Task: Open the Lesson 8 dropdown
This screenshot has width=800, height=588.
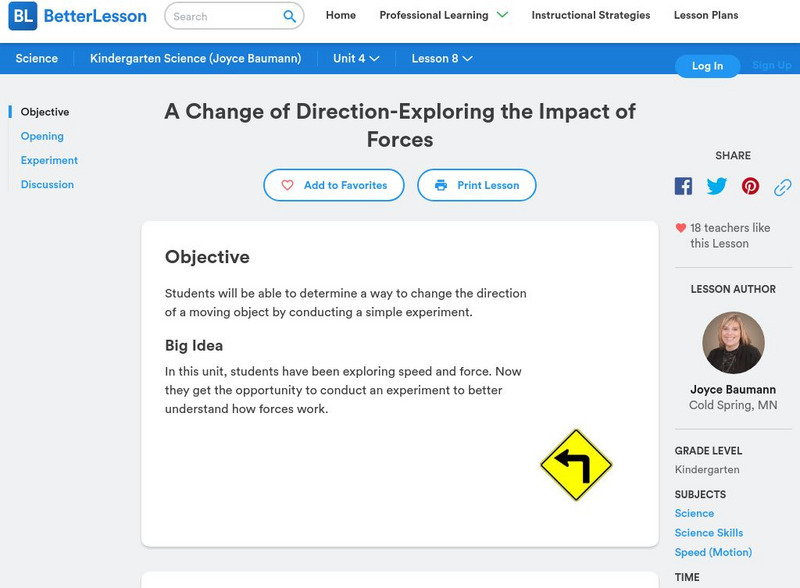Action: tap(442, 59)
